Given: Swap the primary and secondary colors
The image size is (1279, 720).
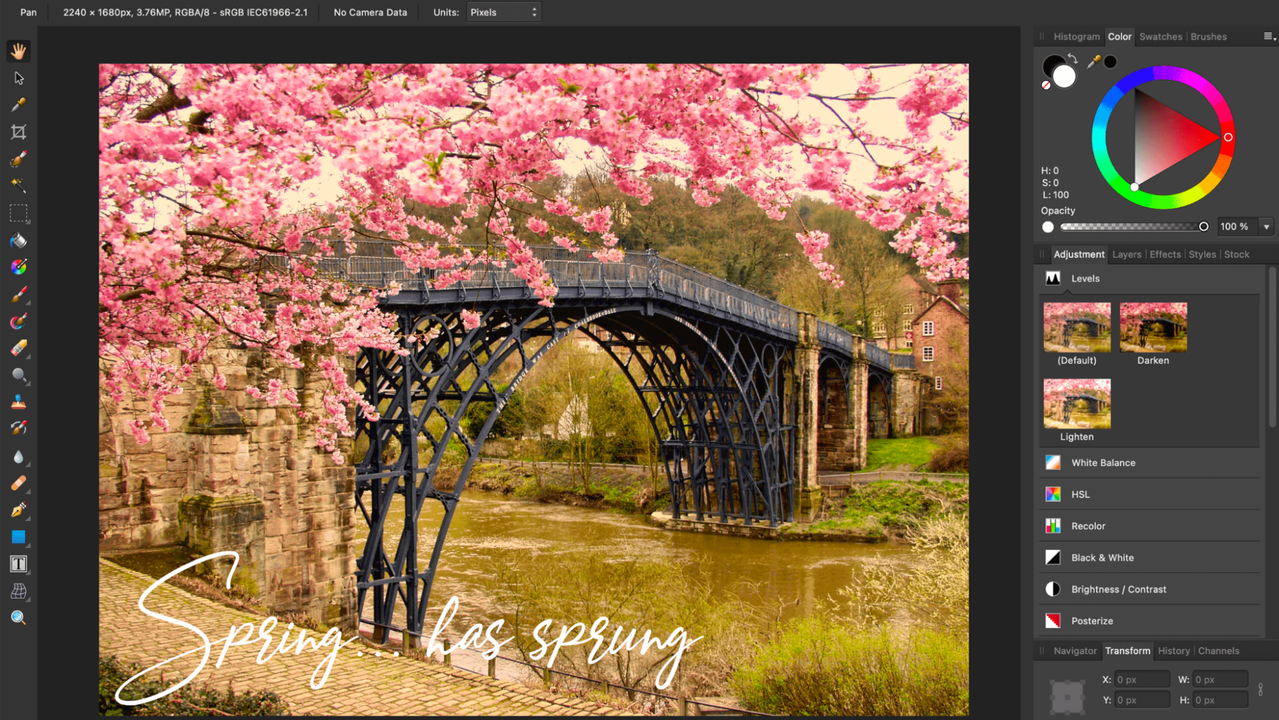Looking at the screenshot, I should [1072, 59].
